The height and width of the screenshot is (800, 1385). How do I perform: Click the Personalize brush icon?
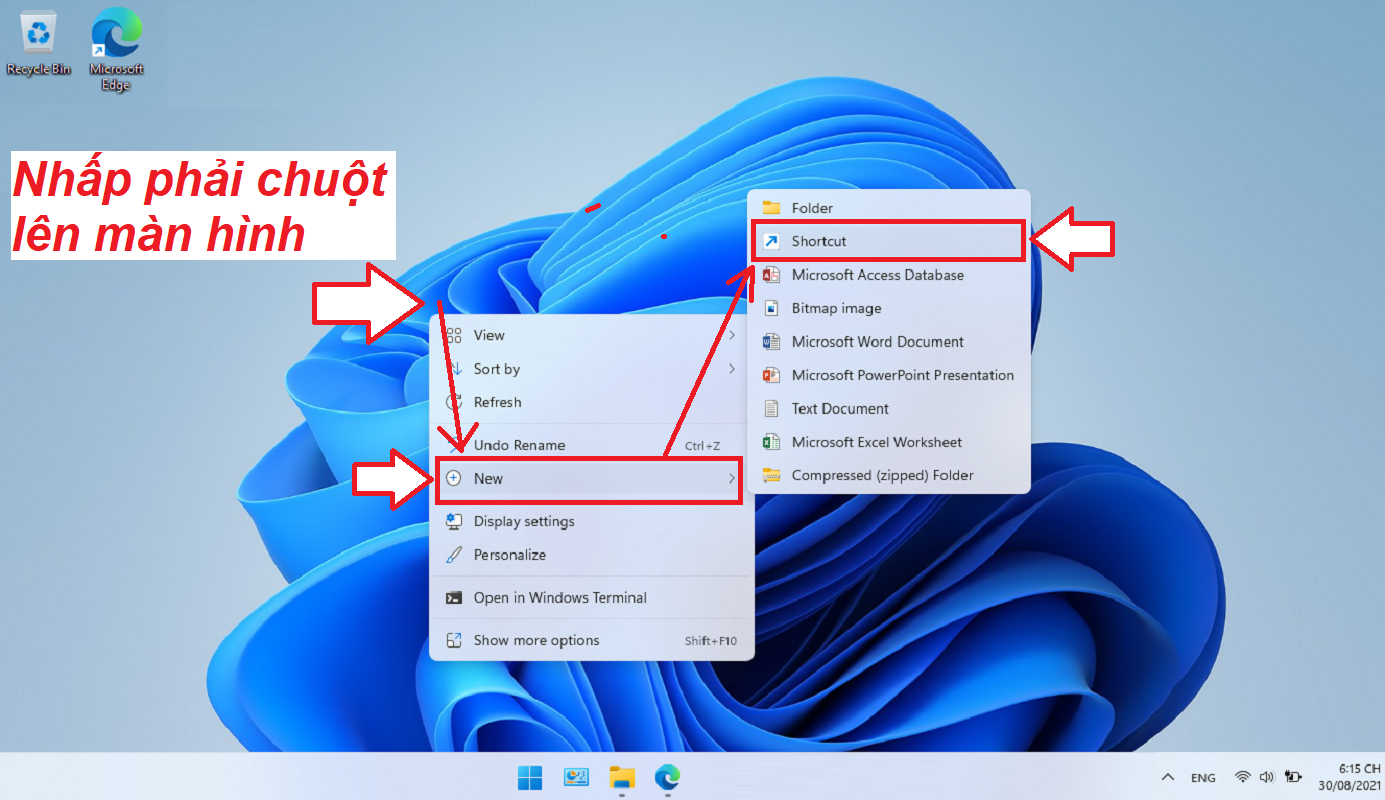pos(454,554)
